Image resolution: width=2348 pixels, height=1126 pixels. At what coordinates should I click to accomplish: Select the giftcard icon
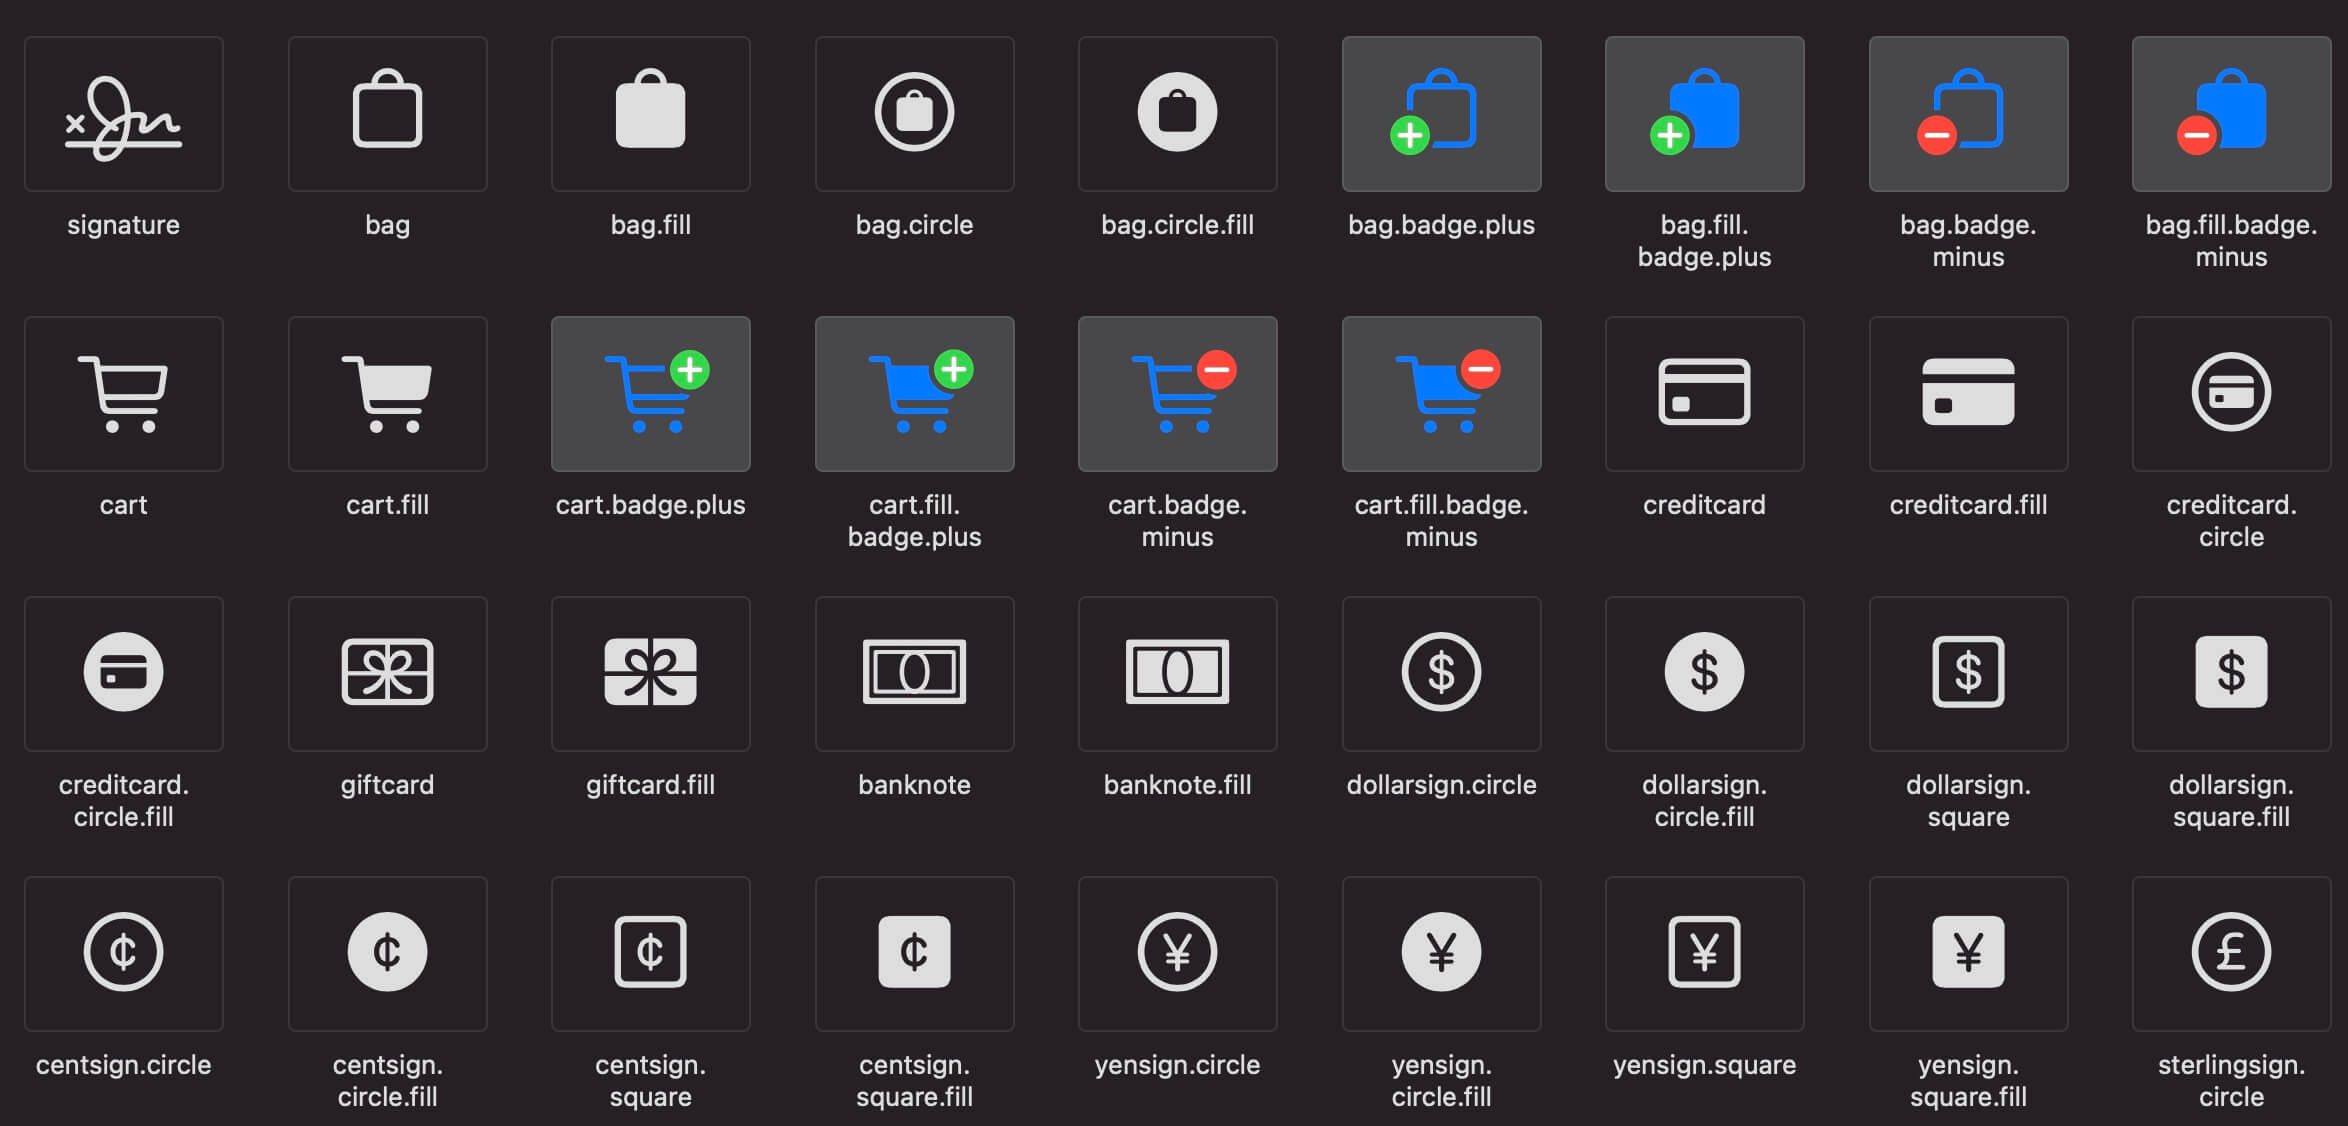387,673
